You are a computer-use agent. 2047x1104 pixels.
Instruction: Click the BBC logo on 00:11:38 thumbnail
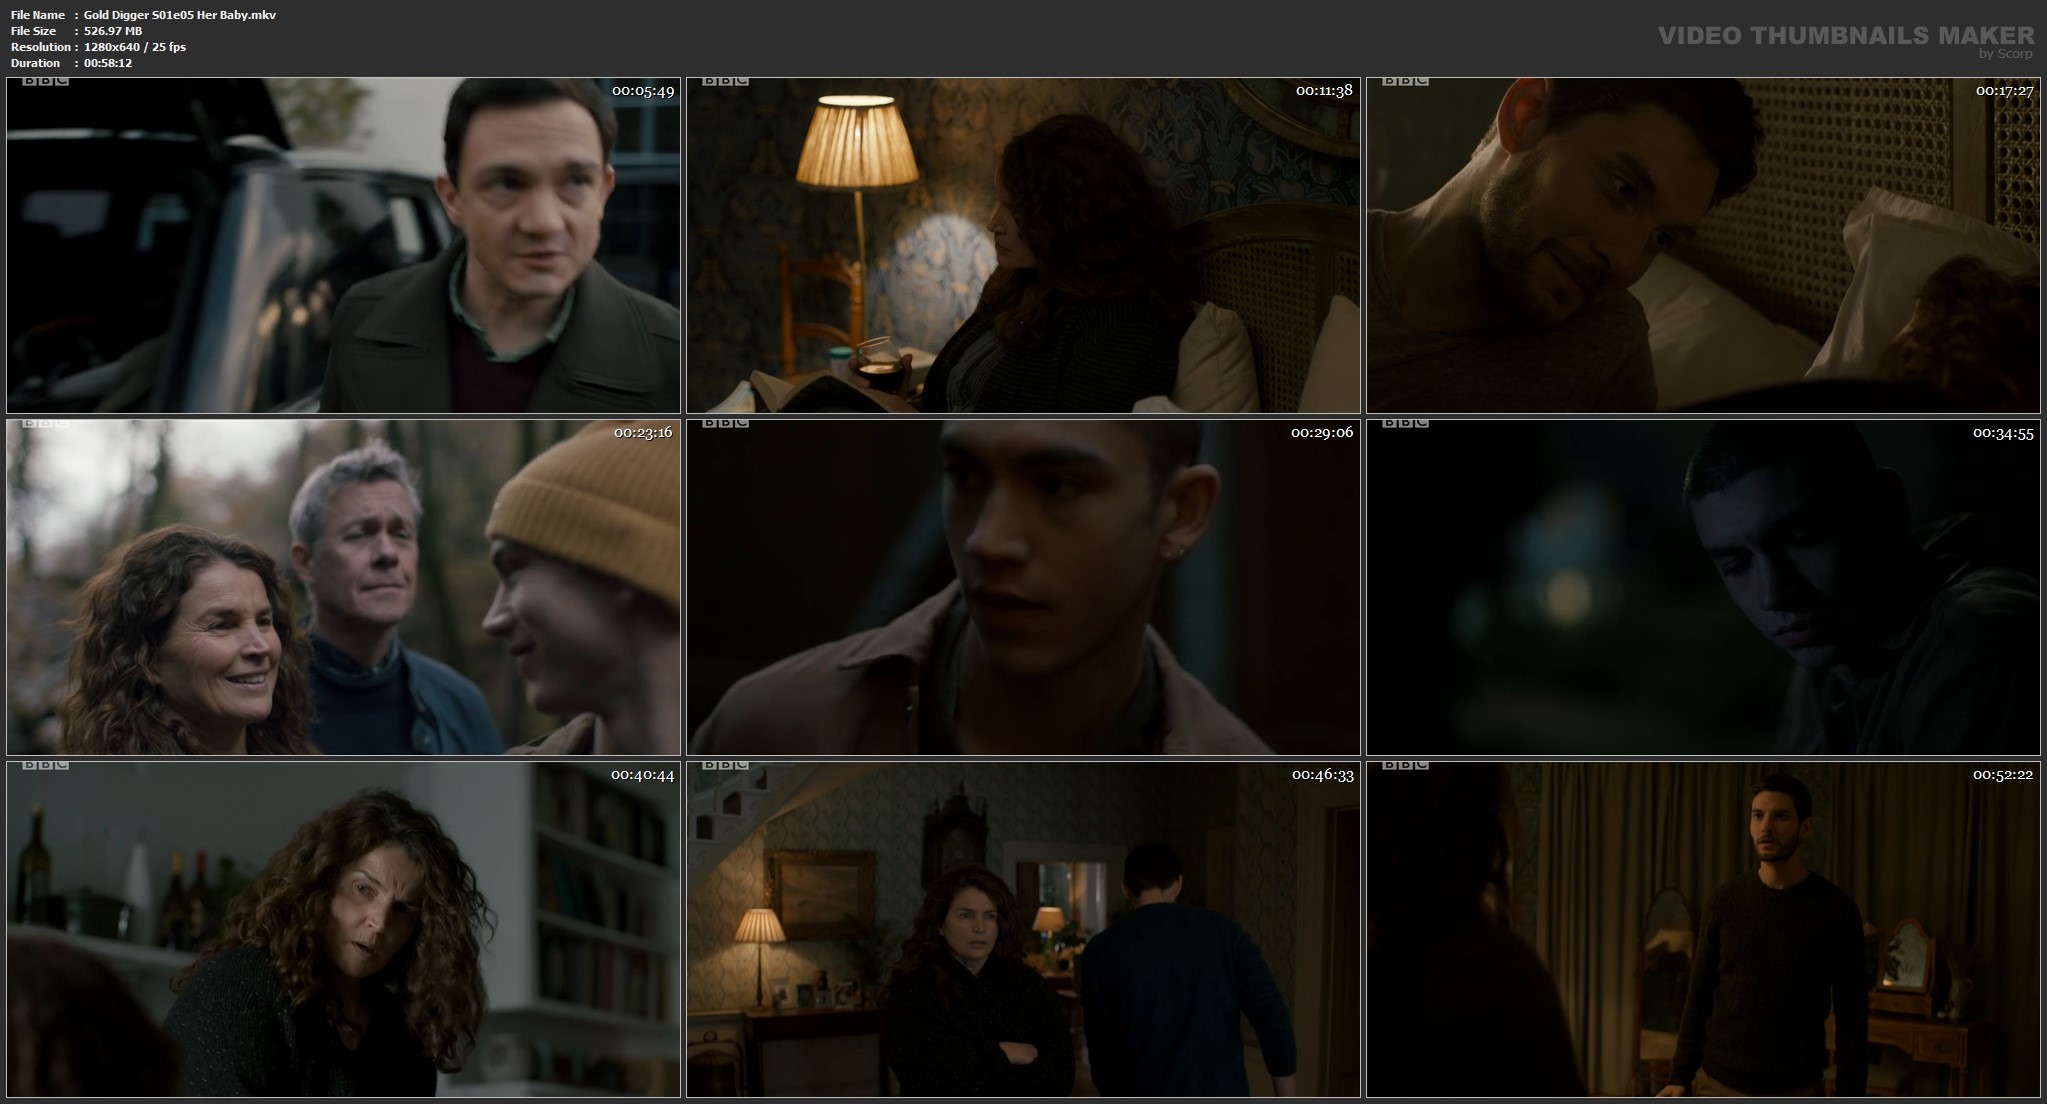pyautogui.click(x=725, y=81)
